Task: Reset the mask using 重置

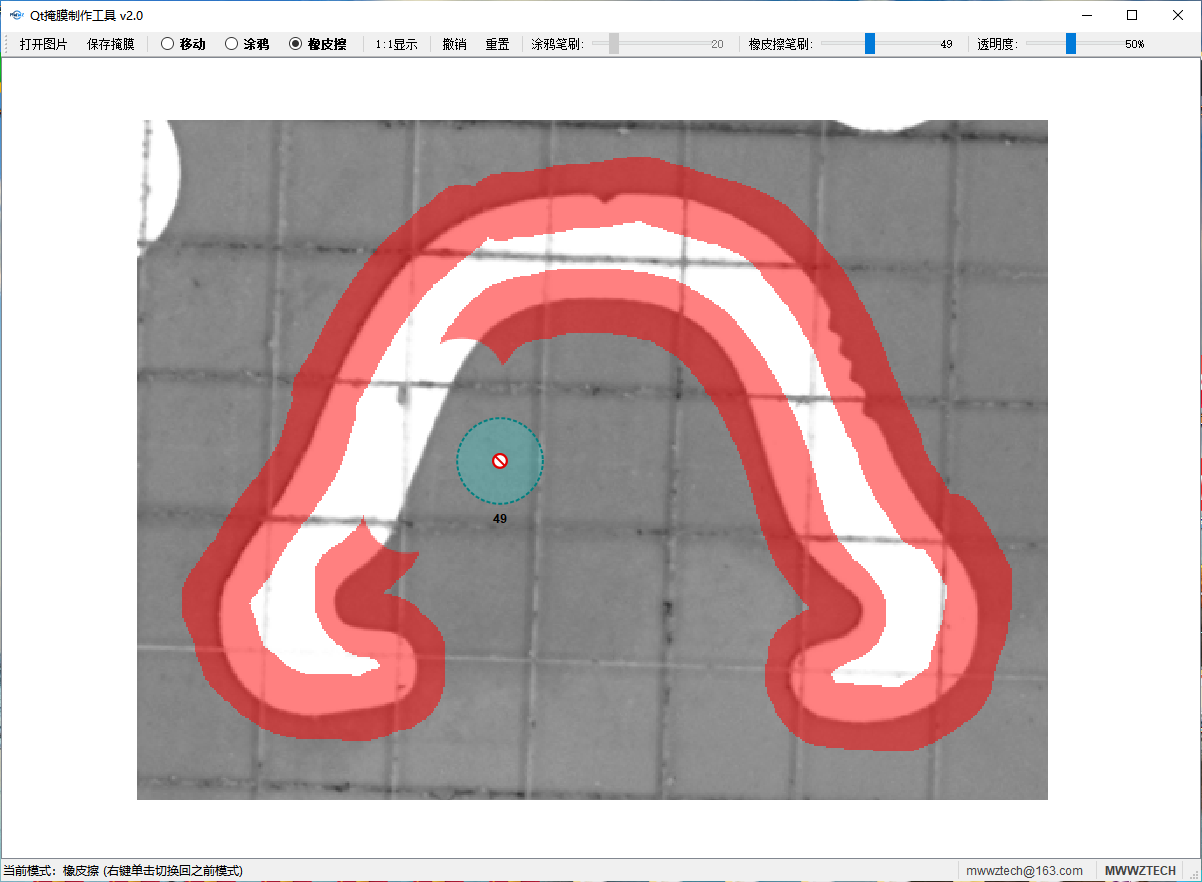Action: coord(497,44)
